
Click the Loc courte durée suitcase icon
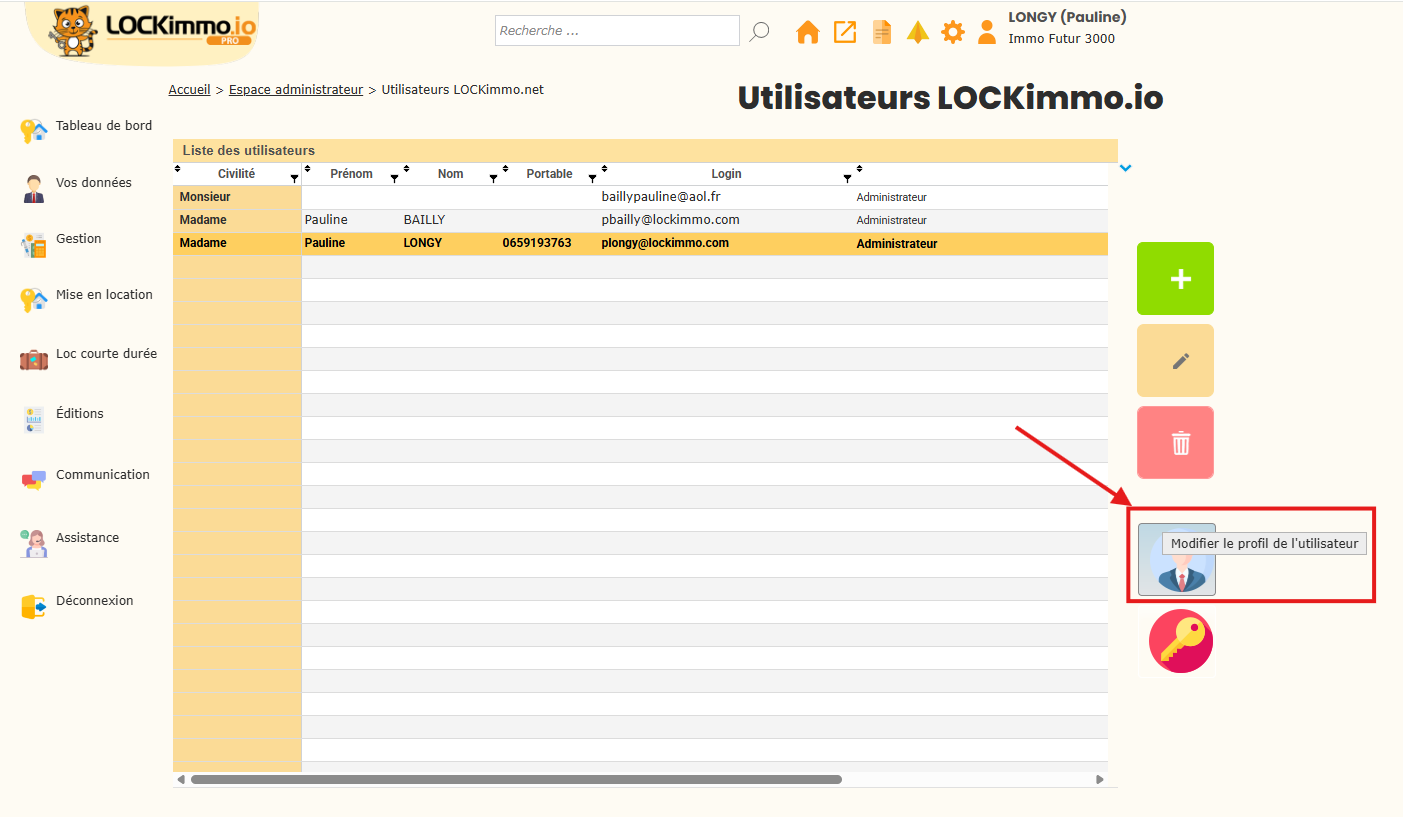(x=34, y=359)
